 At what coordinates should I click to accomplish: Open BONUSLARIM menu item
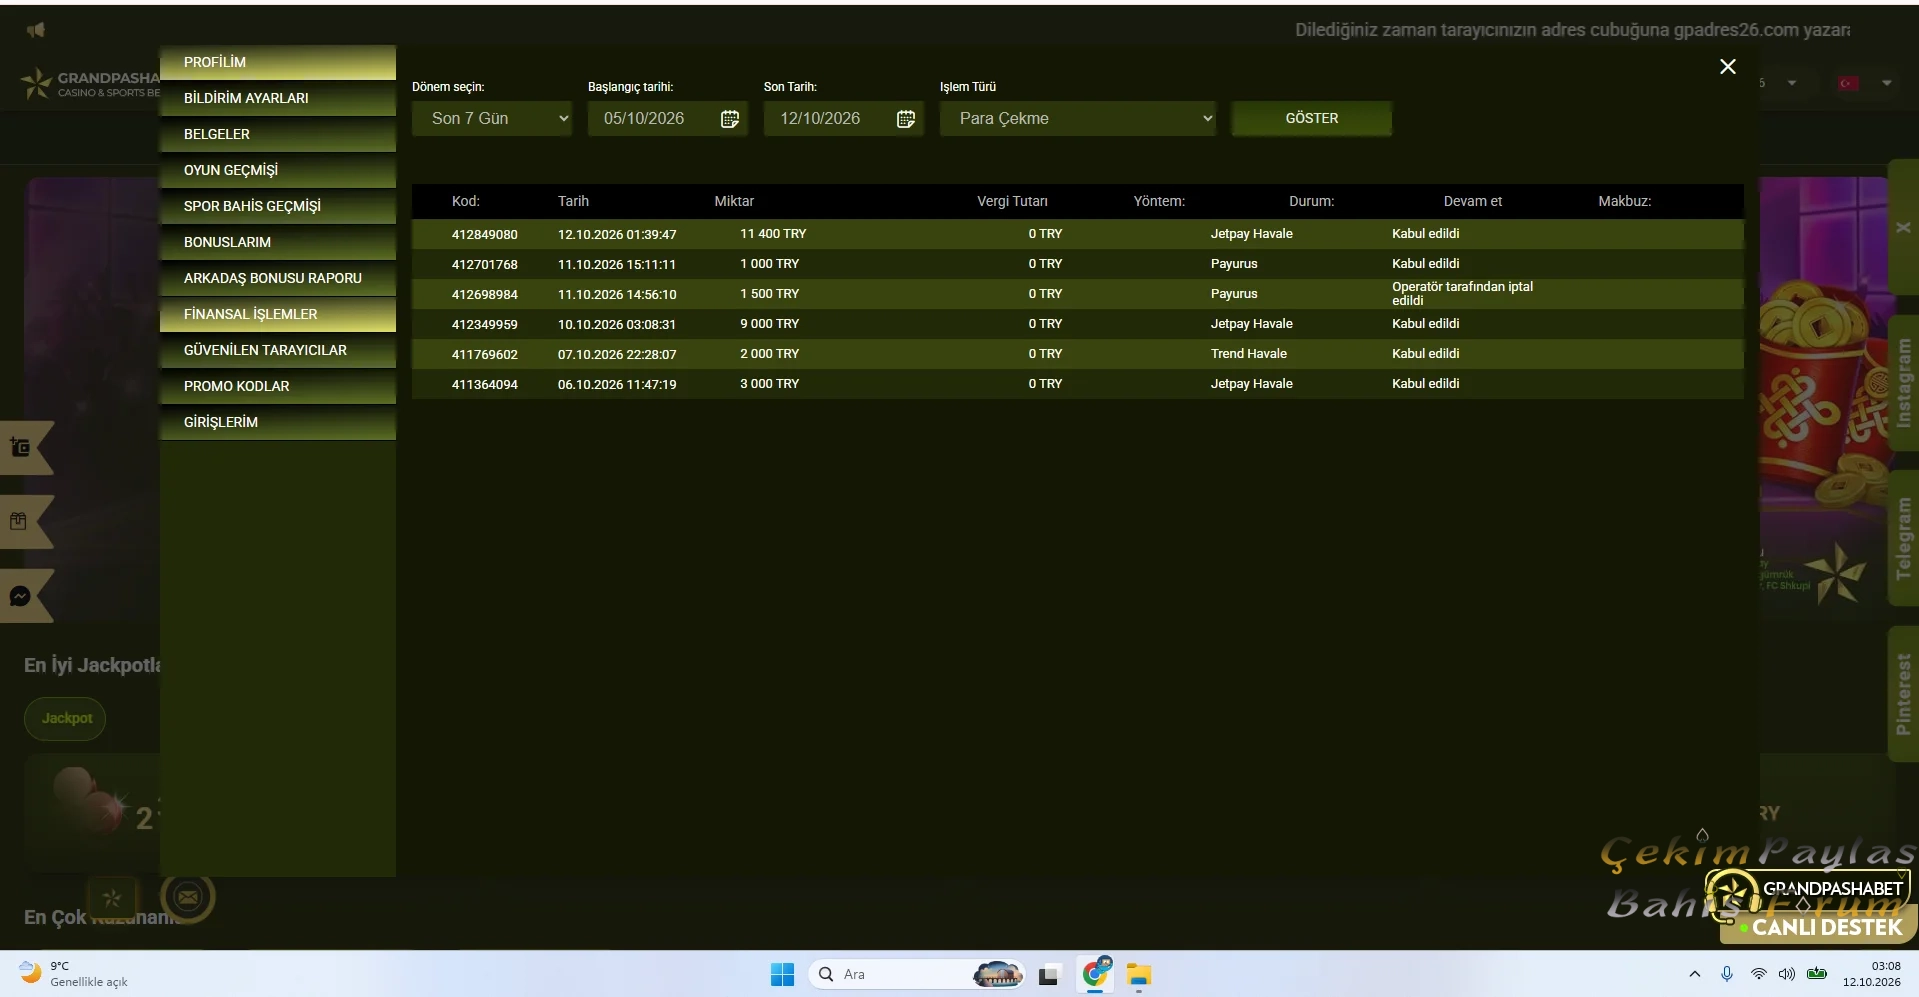[x=278, y=242]
